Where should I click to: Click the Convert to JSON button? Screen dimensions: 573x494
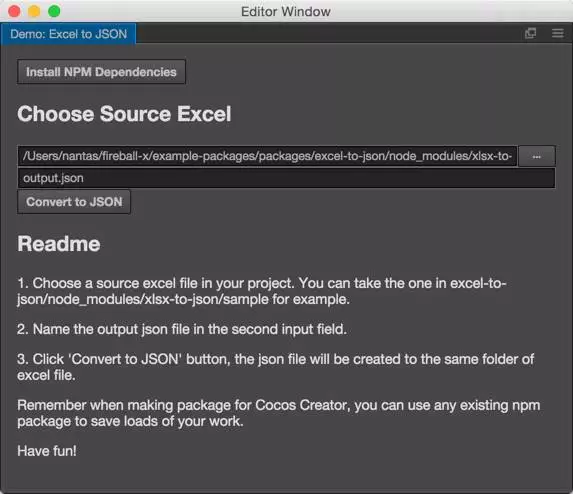click(x=74, y=202)
